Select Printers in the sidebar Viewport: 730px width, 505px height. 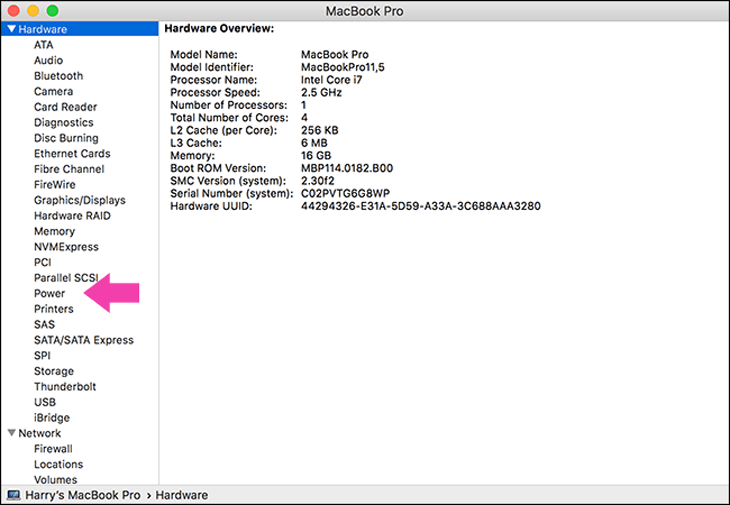tap(54, 309)
